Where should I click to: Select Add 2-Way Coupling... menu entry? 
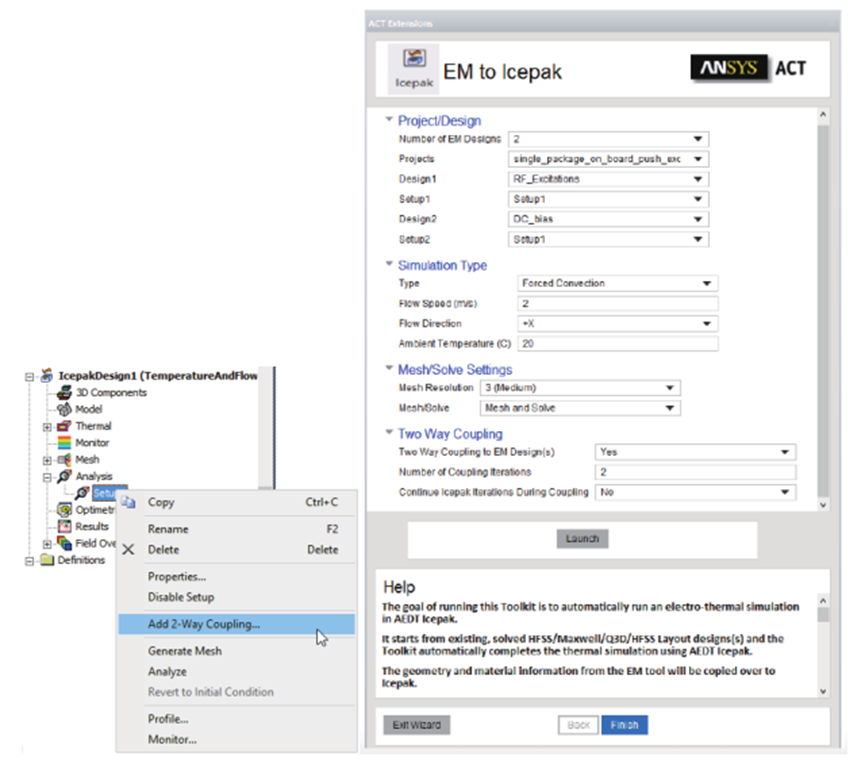click(237, 624)
